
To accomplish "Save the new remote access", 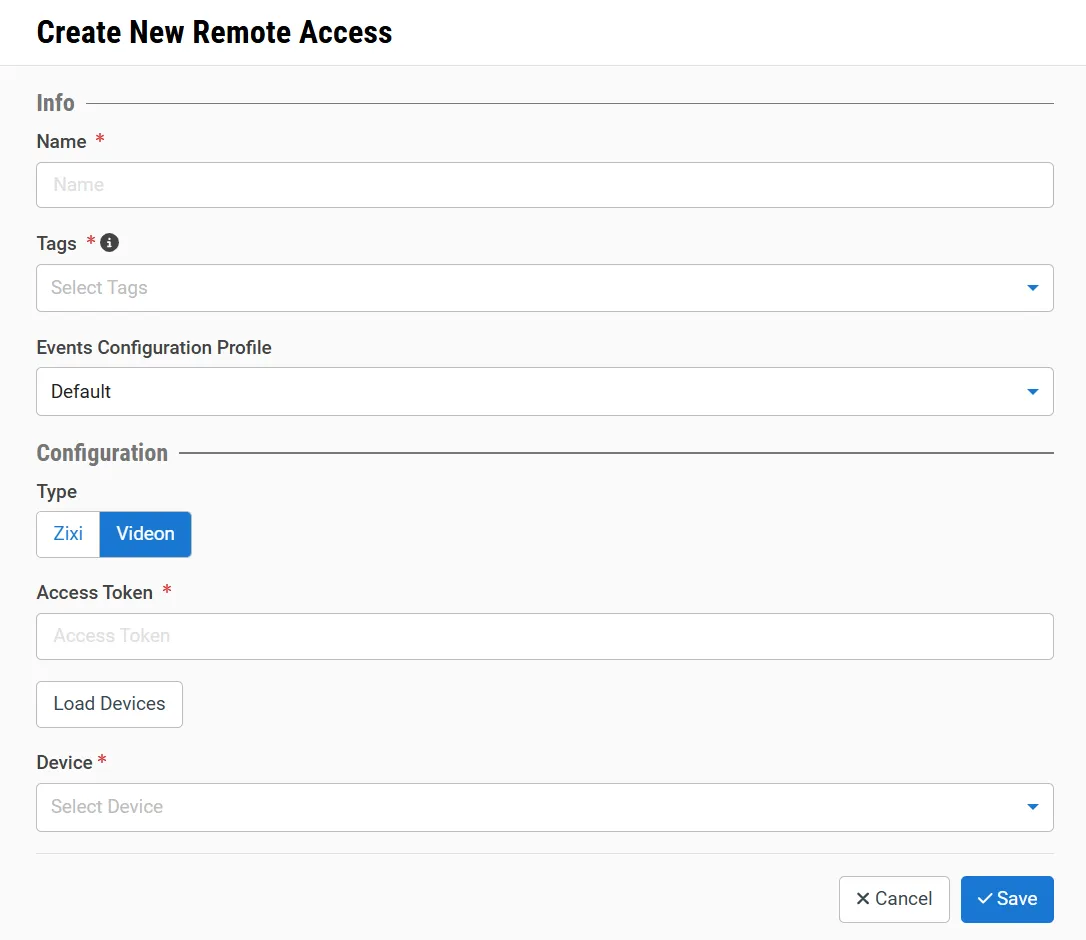I will (x=1007, y=899).
